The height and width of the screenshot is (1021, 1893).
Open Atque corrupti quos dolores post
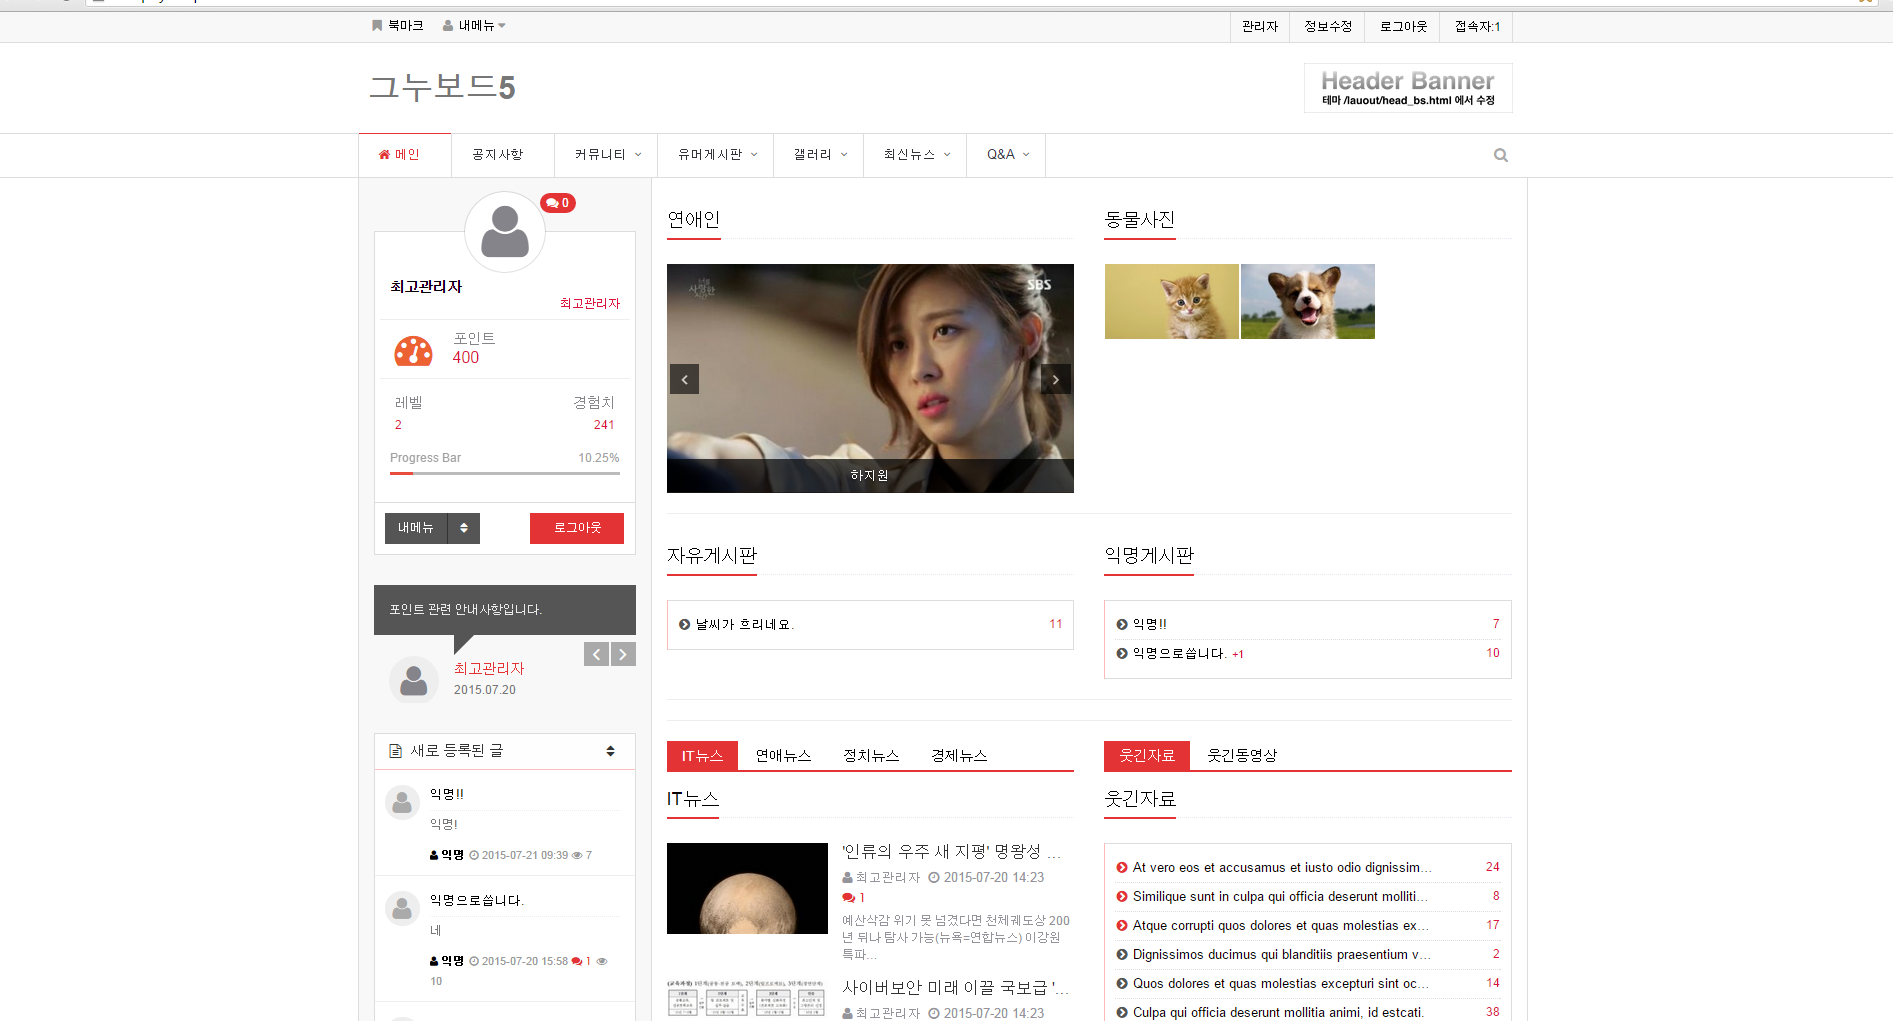(1280, 926)
